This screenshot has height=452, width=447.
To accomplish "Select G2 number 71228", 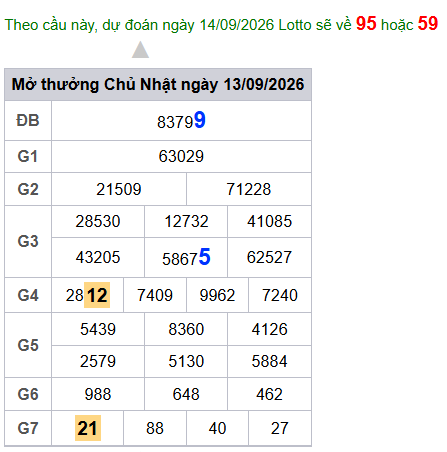I will coord(249,189).
